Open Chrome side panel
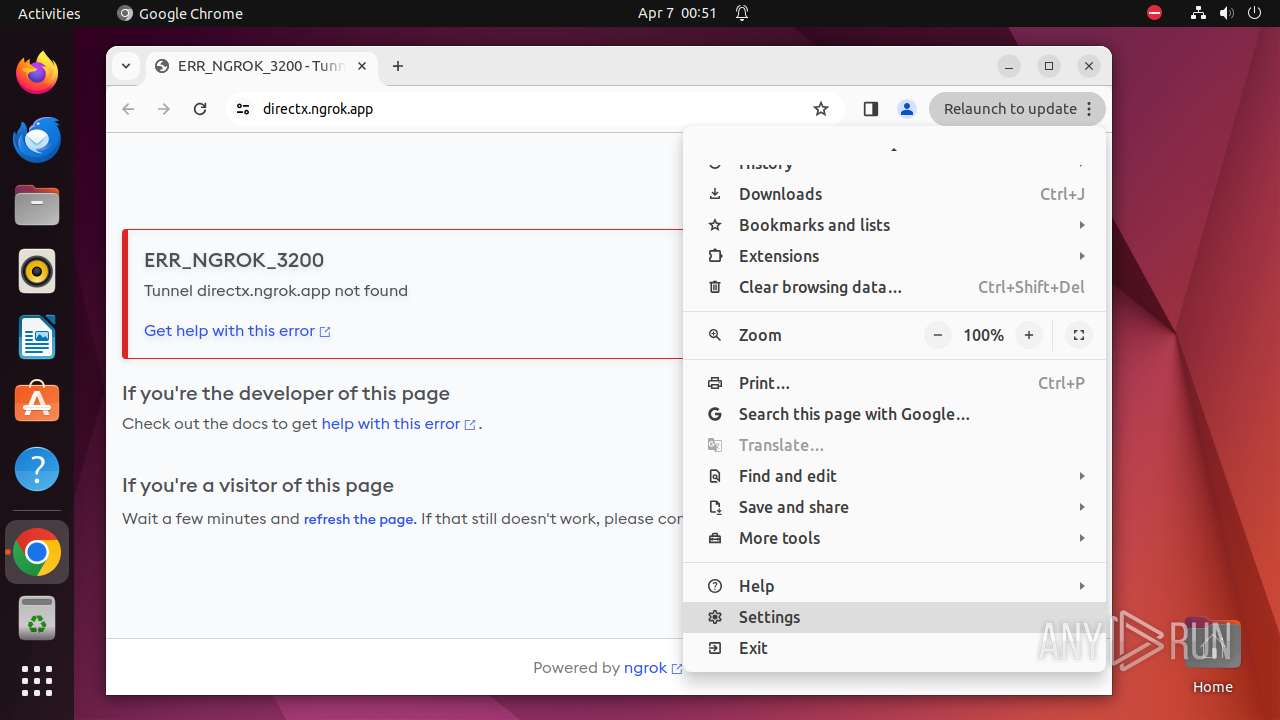 tap(870, 109)
